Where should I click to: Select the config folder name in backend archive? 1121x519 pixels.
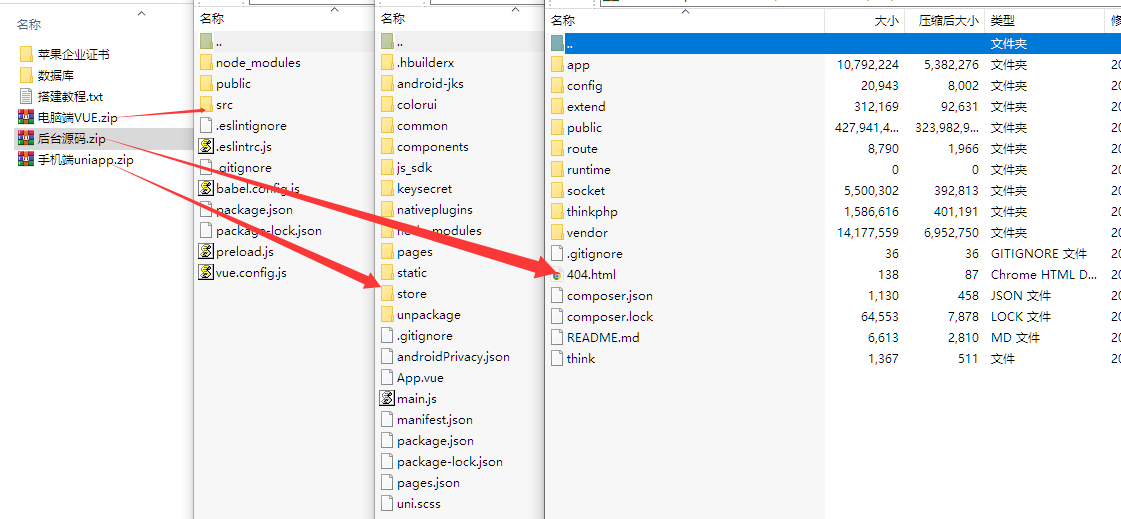click(x=585, y=86)
